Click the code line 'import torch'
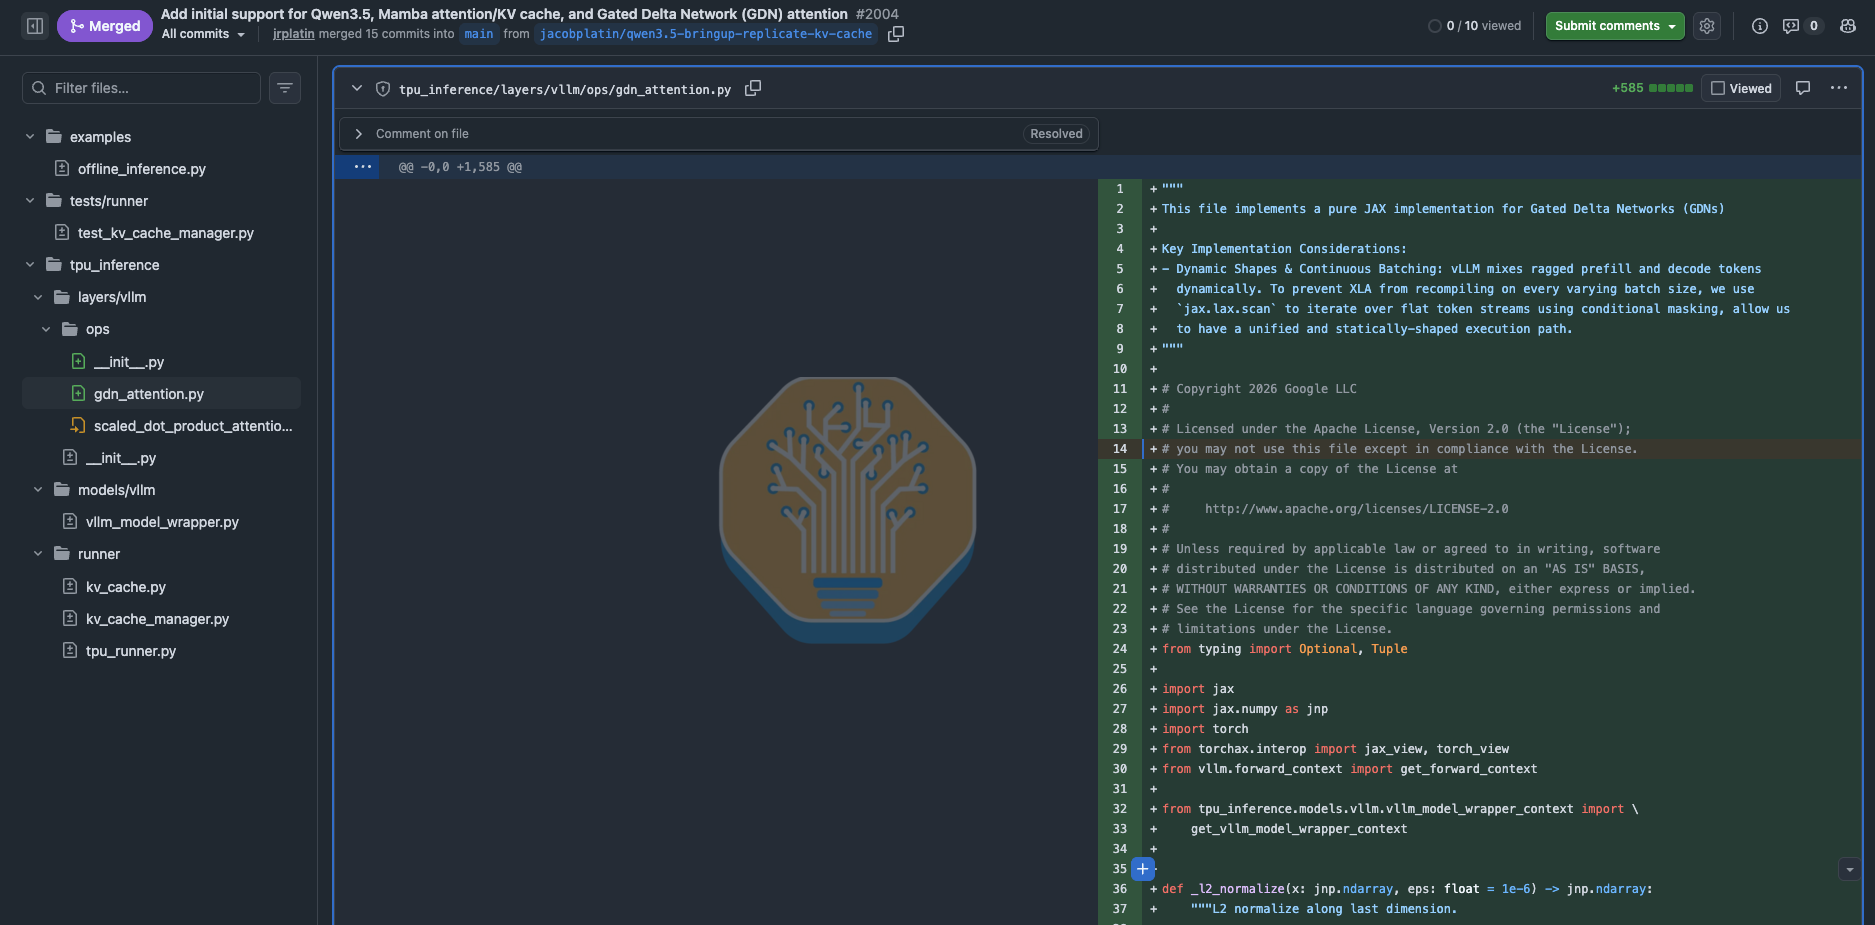Image resolution: width=1875 pixels, height=925 pixels. (x=1205, y=729)
